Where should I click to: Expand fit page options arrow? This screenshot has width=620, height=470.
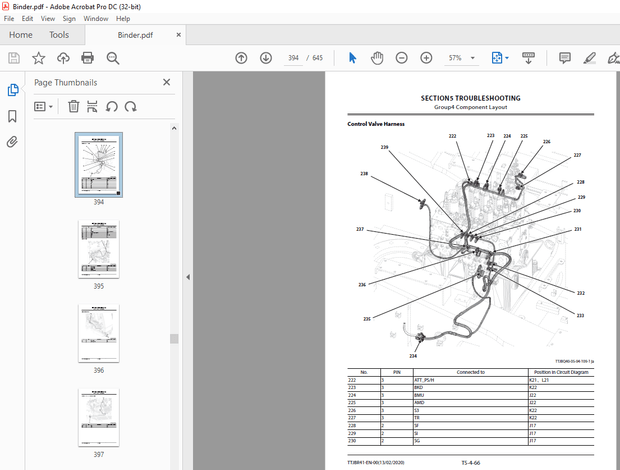507,58
